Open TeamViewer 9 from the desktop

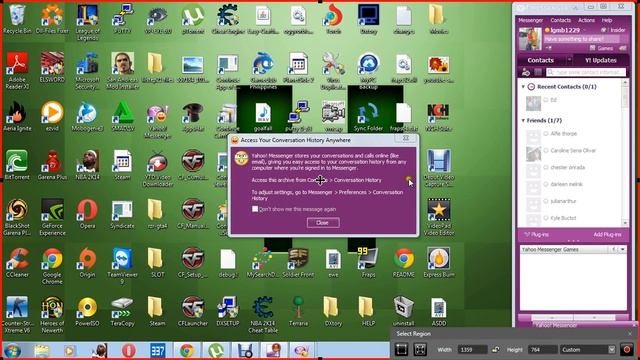tap(122, 266)
